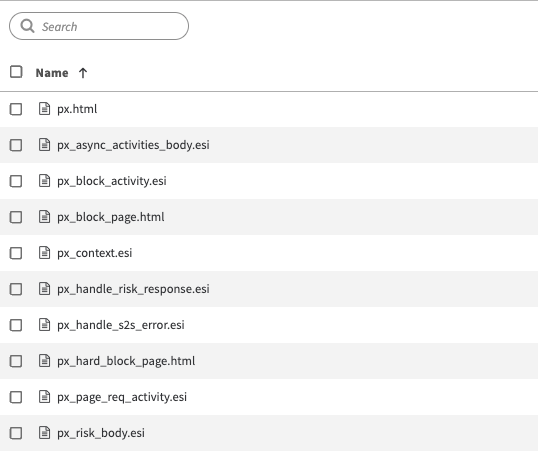Sort by the Name column header
This screenshot has width=538, height=460.
(52, 73)
